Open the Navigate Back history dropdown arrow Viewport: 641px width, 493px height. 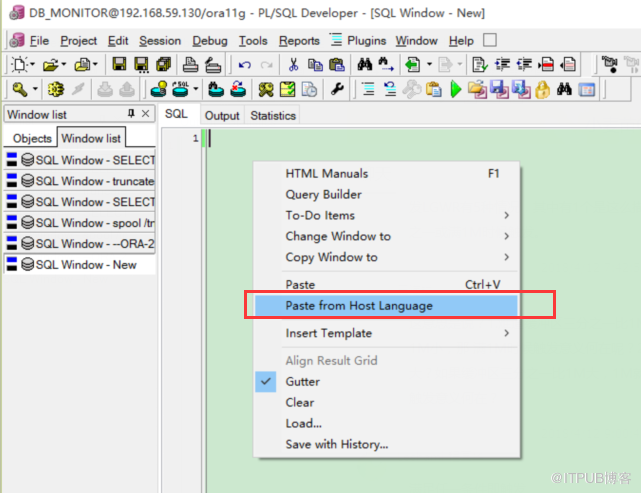tap(429, 65)
